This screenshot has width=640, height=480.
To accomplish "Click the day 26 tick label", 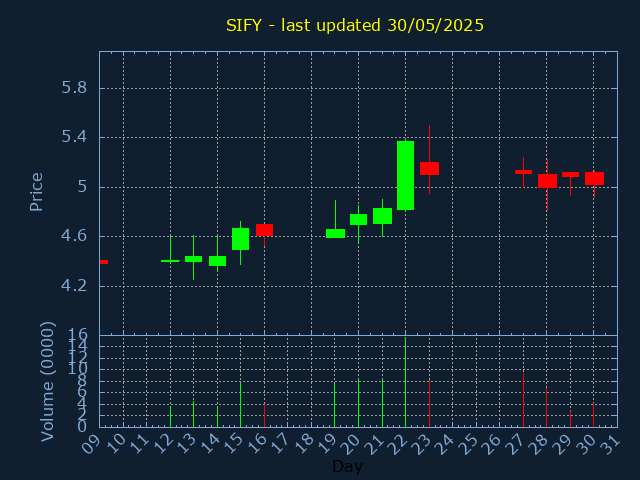I will (x=491, y=444).
